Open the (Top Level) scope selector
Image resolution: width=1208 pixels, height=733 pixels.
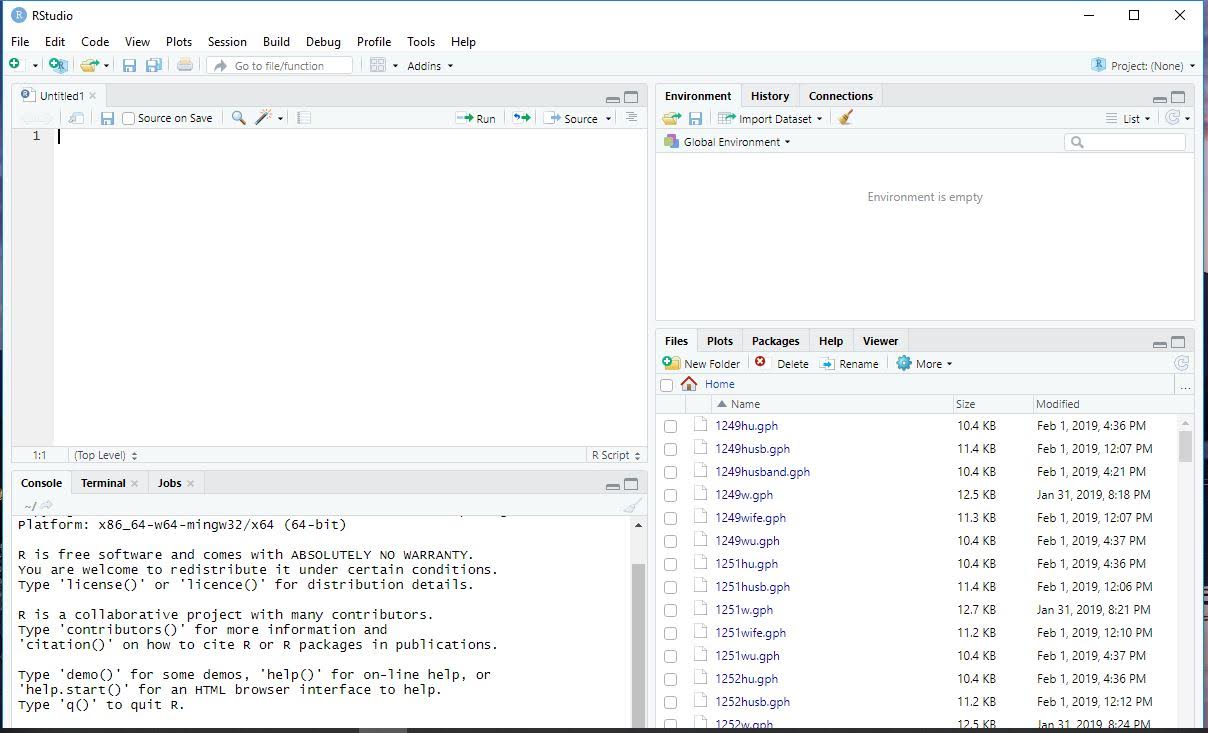point(105,455)
